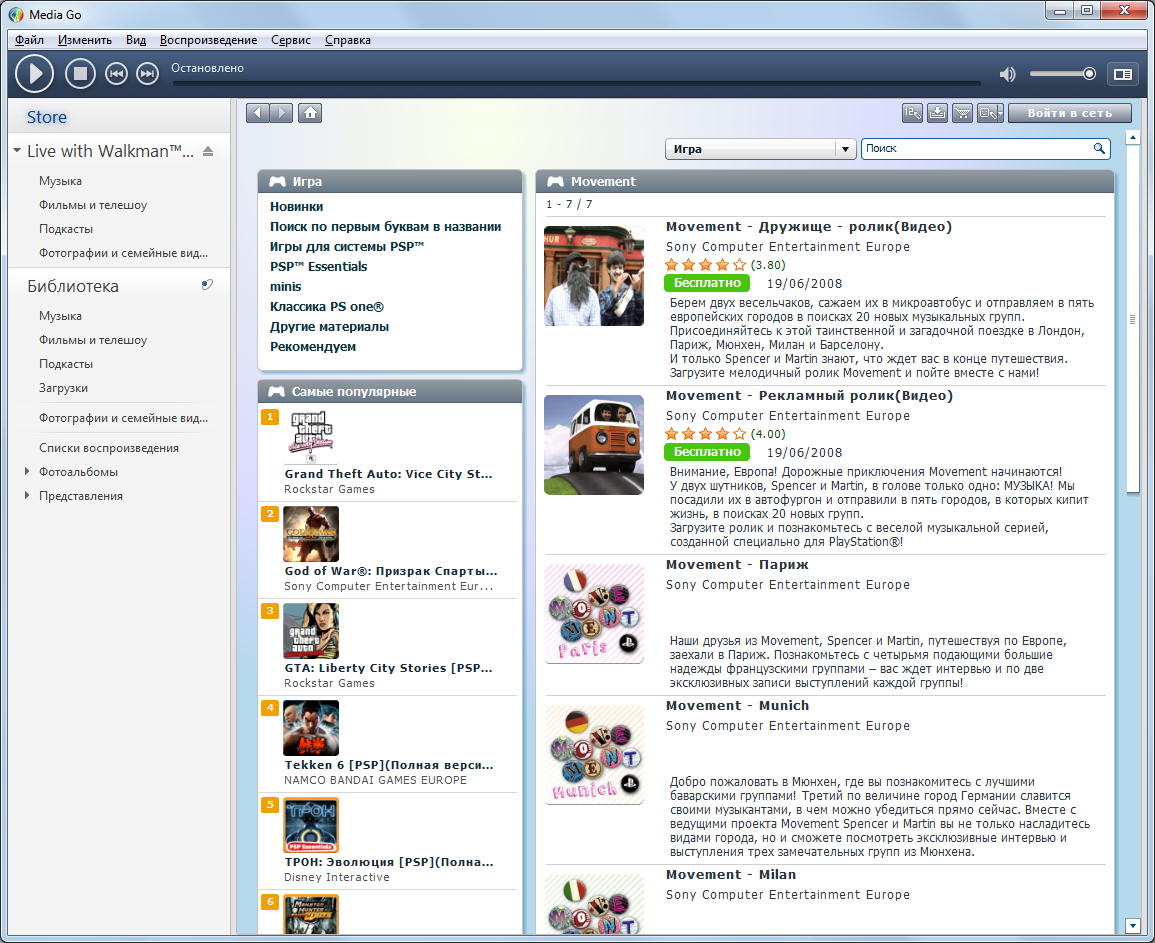Open the Movement - Milan title
The width and height of the screenshot is (1155, 943).
(x=731, y=874)
